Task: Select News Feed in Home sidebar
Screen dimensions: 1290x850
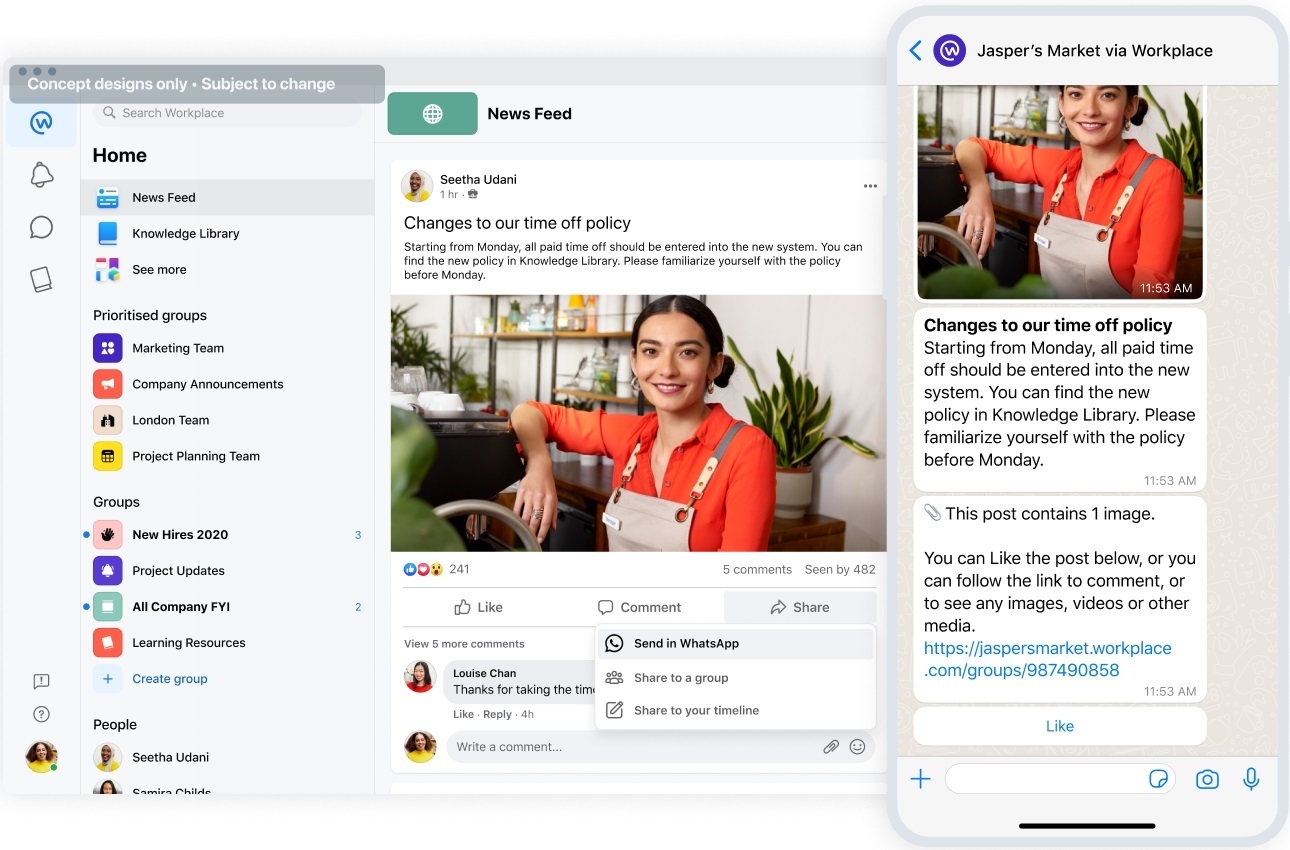Action: point(227,198)
